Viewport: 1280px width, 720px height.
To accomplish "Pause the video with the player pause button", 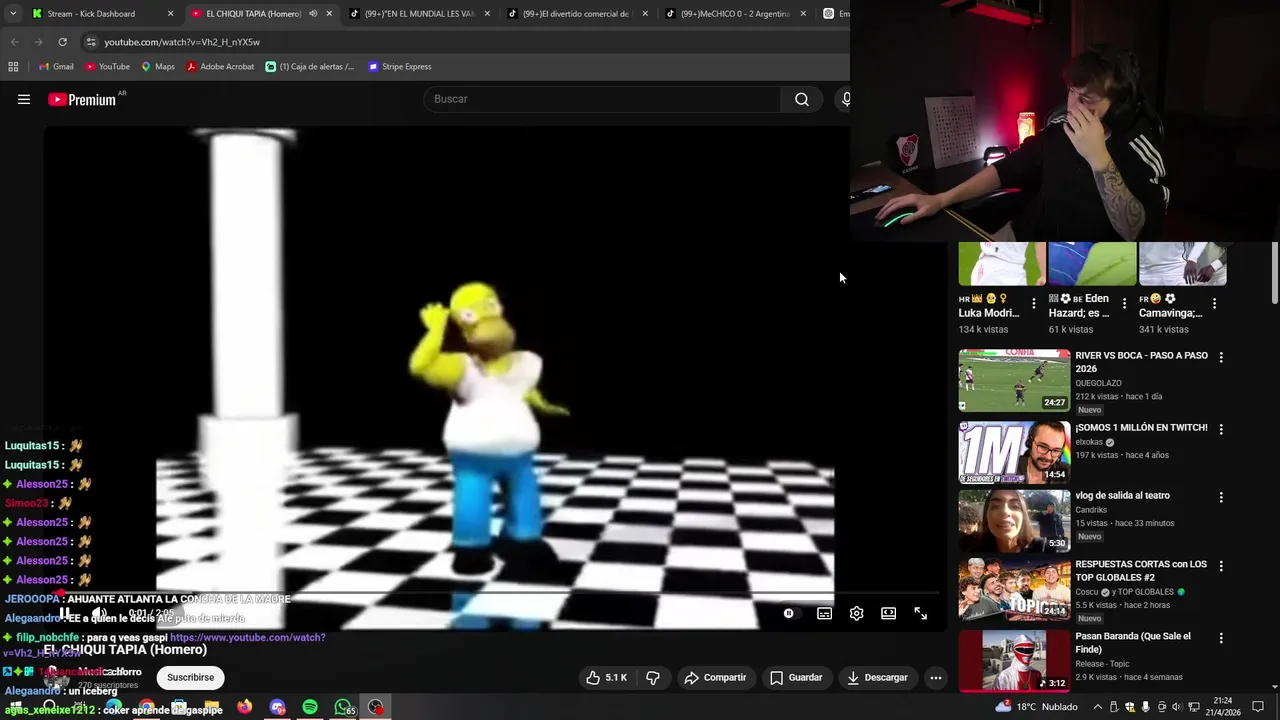I will [x=64, y=613].
